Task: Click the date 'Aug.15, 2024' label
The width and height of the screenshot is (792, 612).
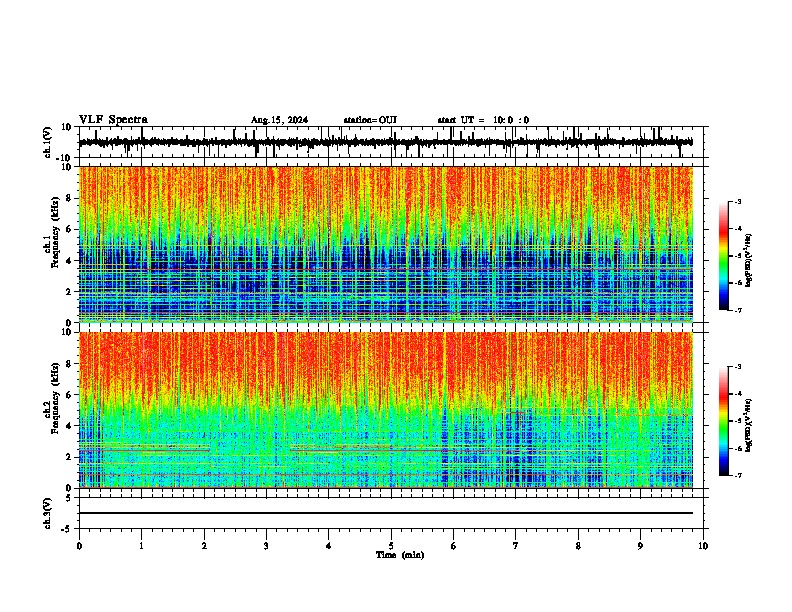Action: pyautogui.click(x=279, y=120)
